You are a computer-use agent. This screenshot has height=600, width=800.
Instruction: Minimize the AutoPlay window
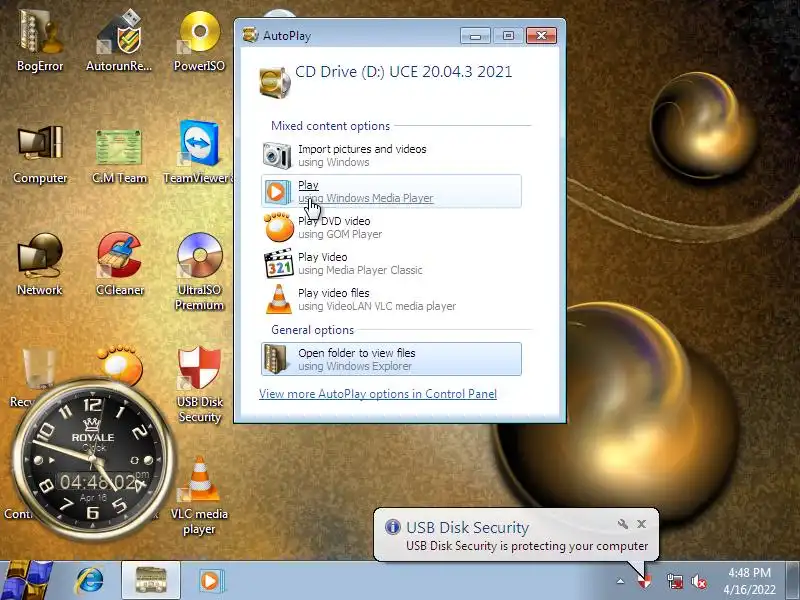[475, 35]
